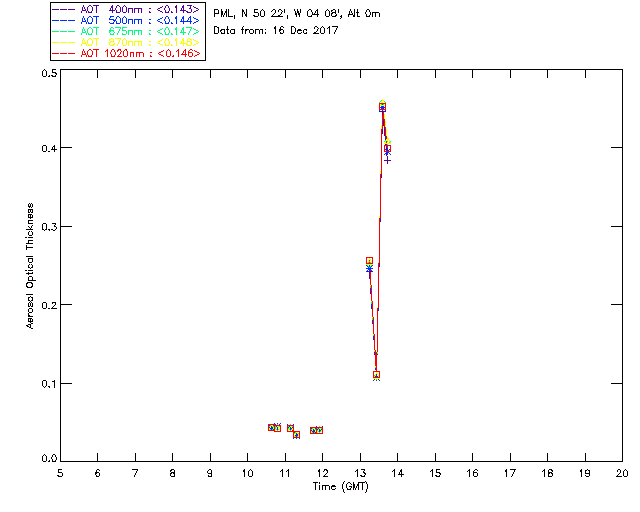
Task: Click the AOT 1020nm legend entry
Action: tap(127, 53)
